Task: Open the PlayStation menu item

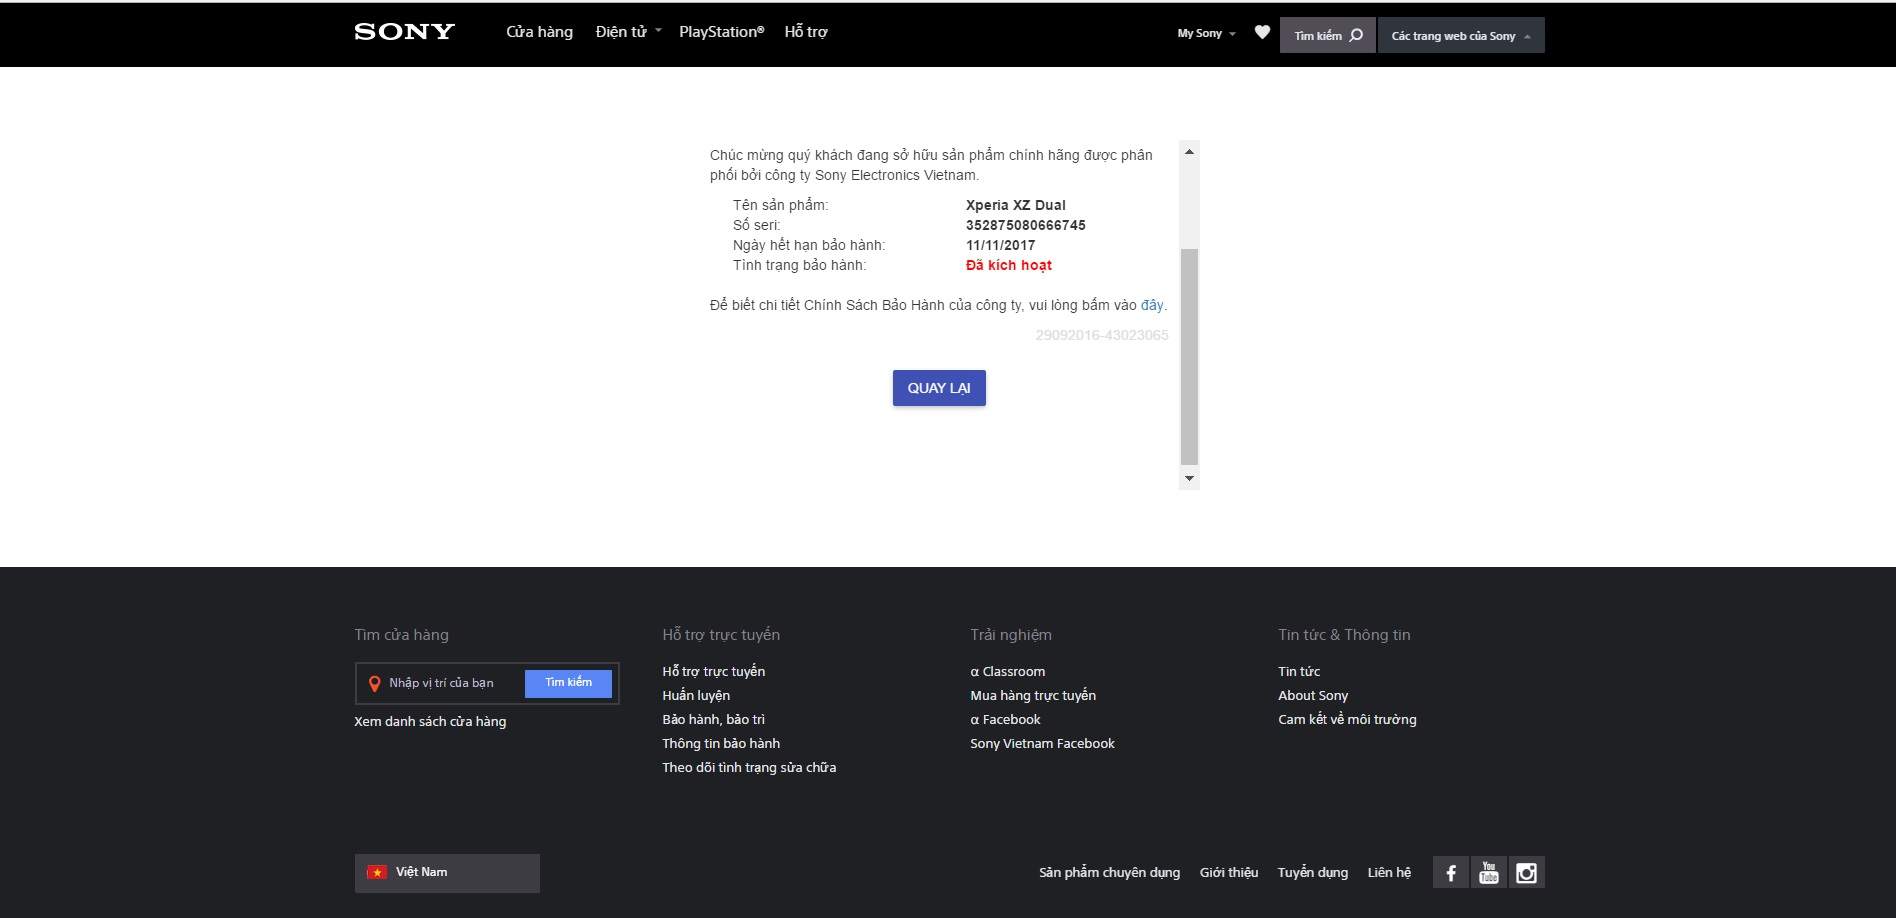Action: click(x=721, y=32)
